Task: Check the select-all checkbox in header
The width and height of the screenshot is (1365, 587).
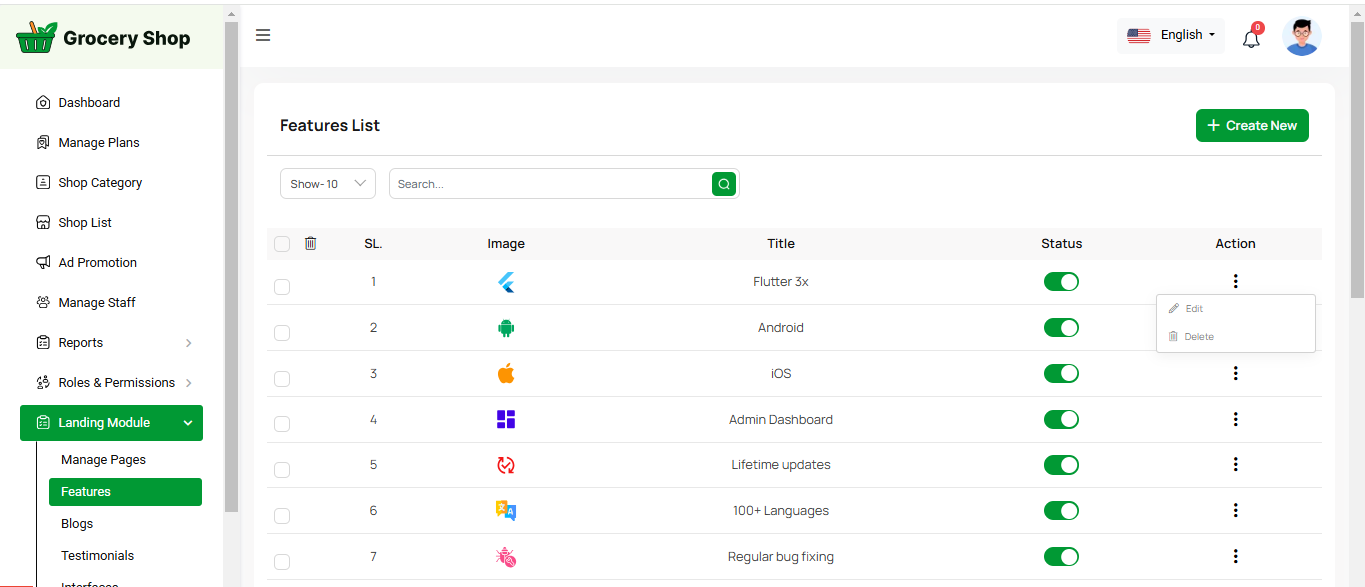Action: (x=282, y=244)
